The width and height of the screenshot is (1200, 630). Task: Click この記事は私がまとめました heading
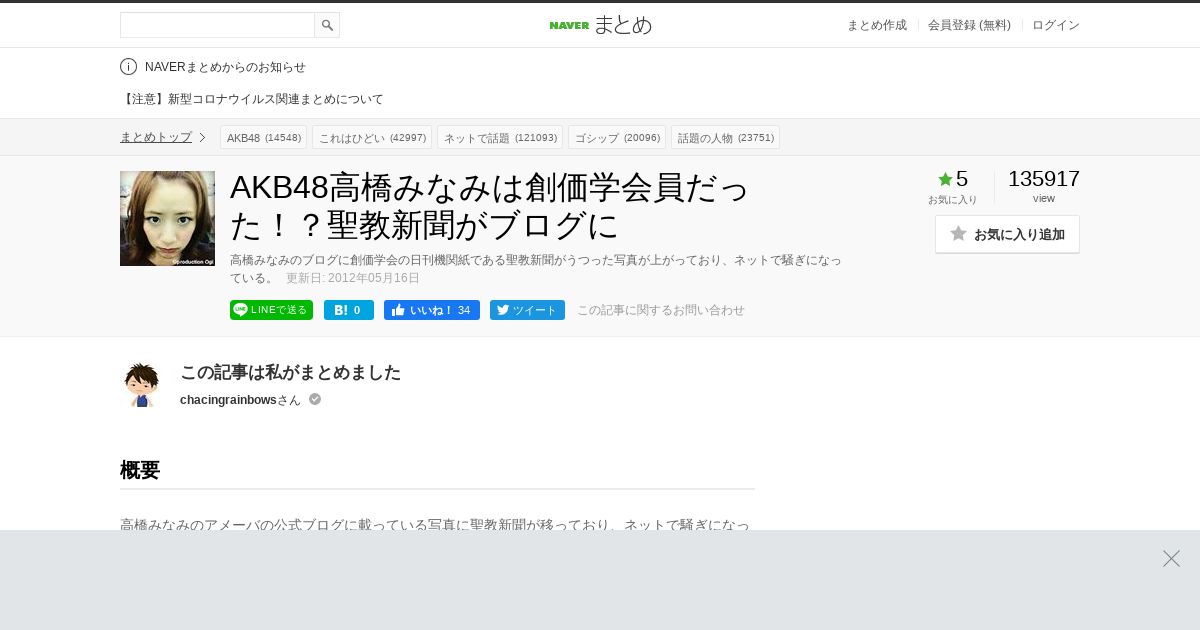click(x=290, y=372)
